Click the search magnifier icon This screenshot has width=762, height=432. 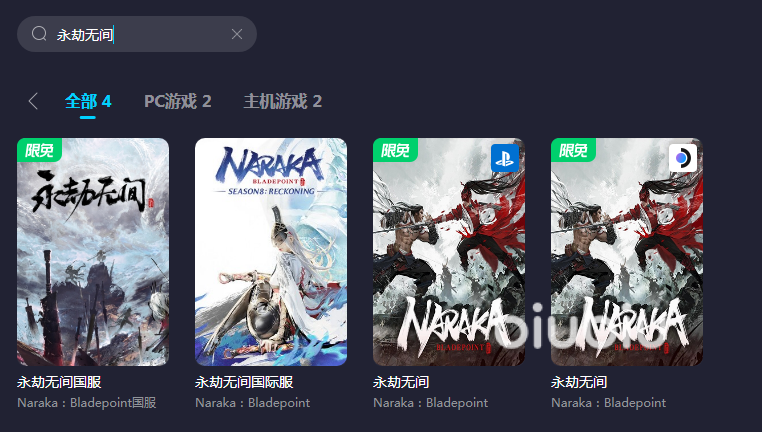(x=39, y=34)
